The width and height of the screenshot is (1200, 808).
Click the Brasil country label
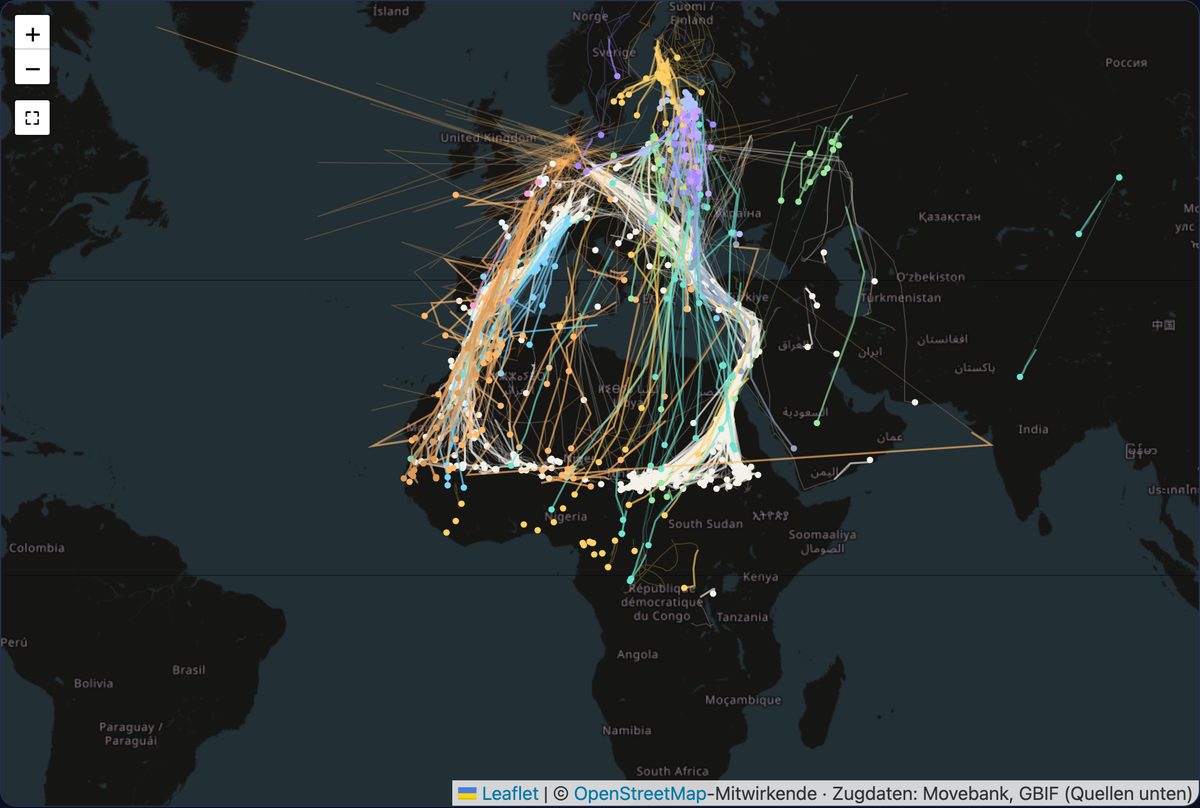pos(188,670)
